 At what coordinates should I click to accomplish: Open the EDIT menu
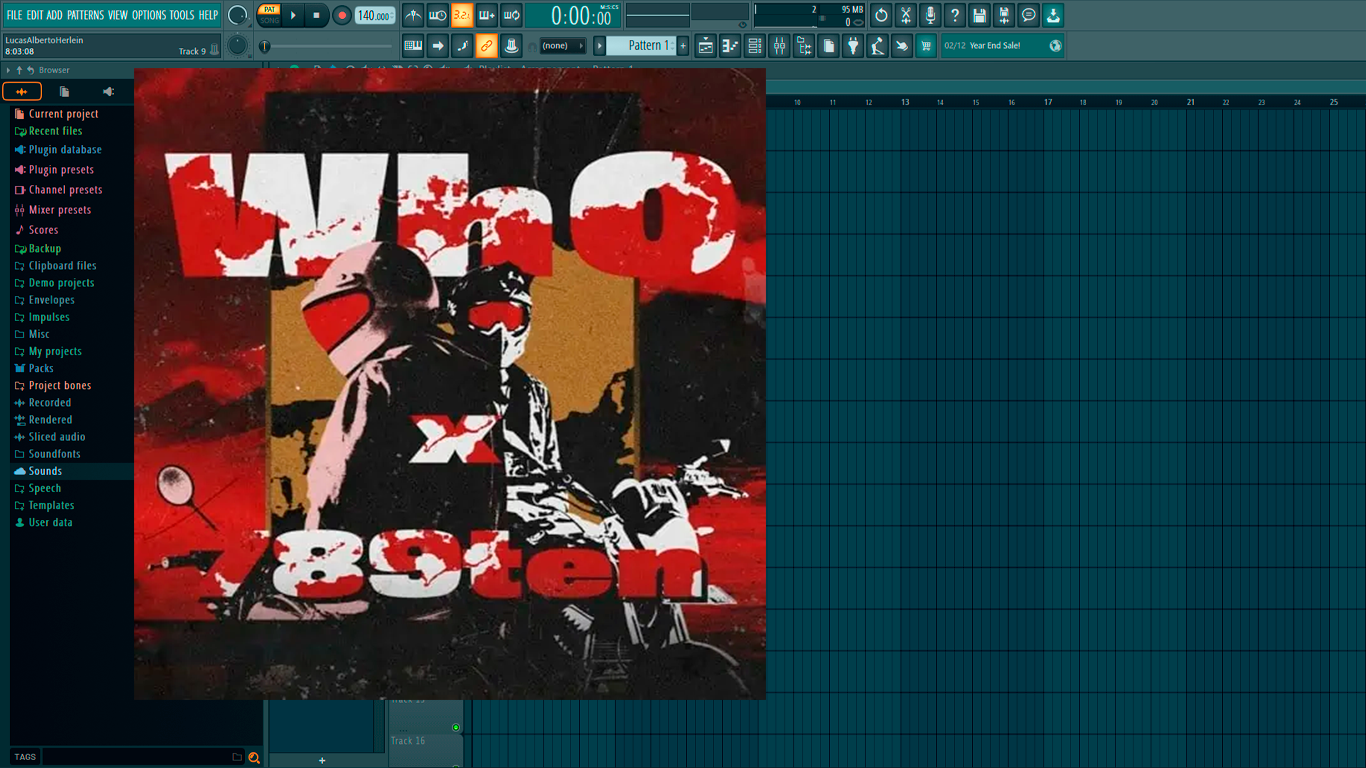(x=34, y=15)
